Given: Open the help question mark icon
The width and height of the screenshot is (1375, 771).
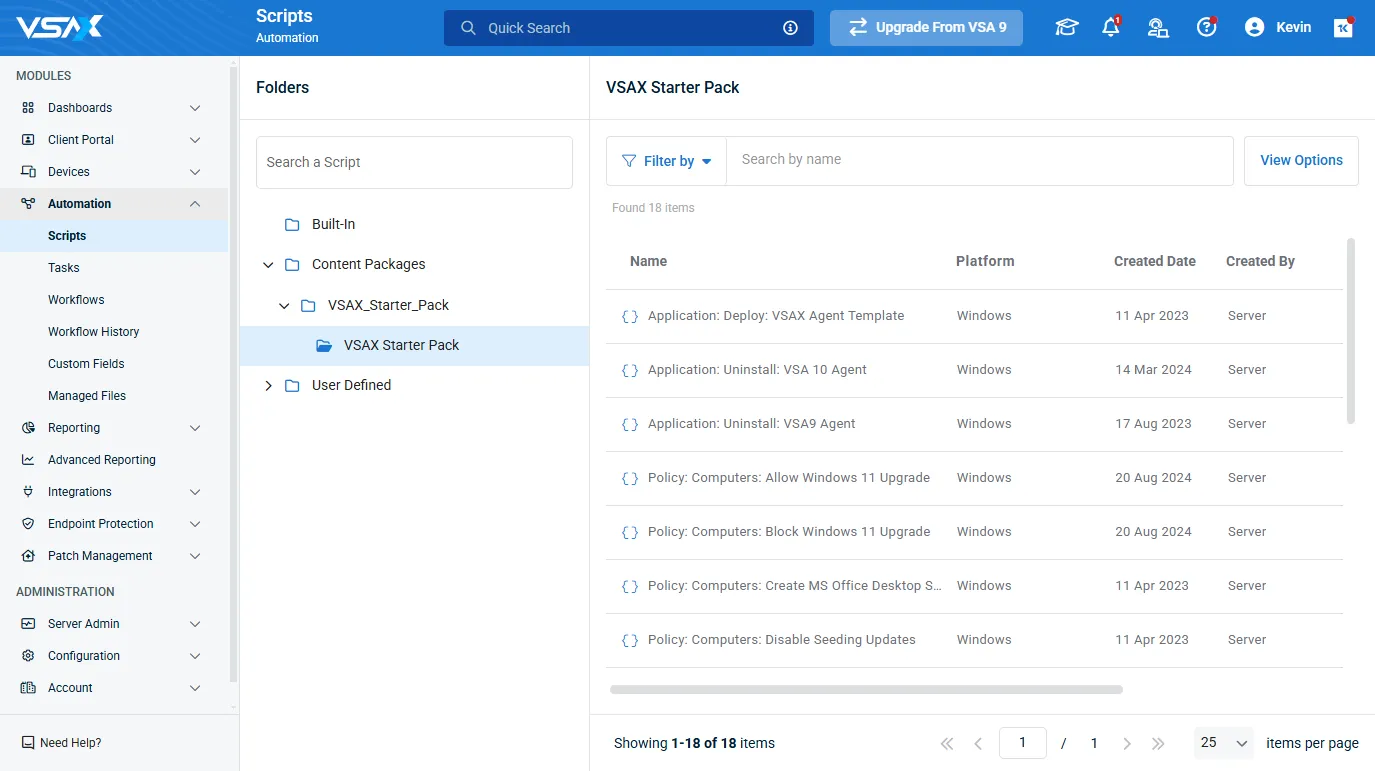Looking at the screenshot, I should coord(1206,28).
